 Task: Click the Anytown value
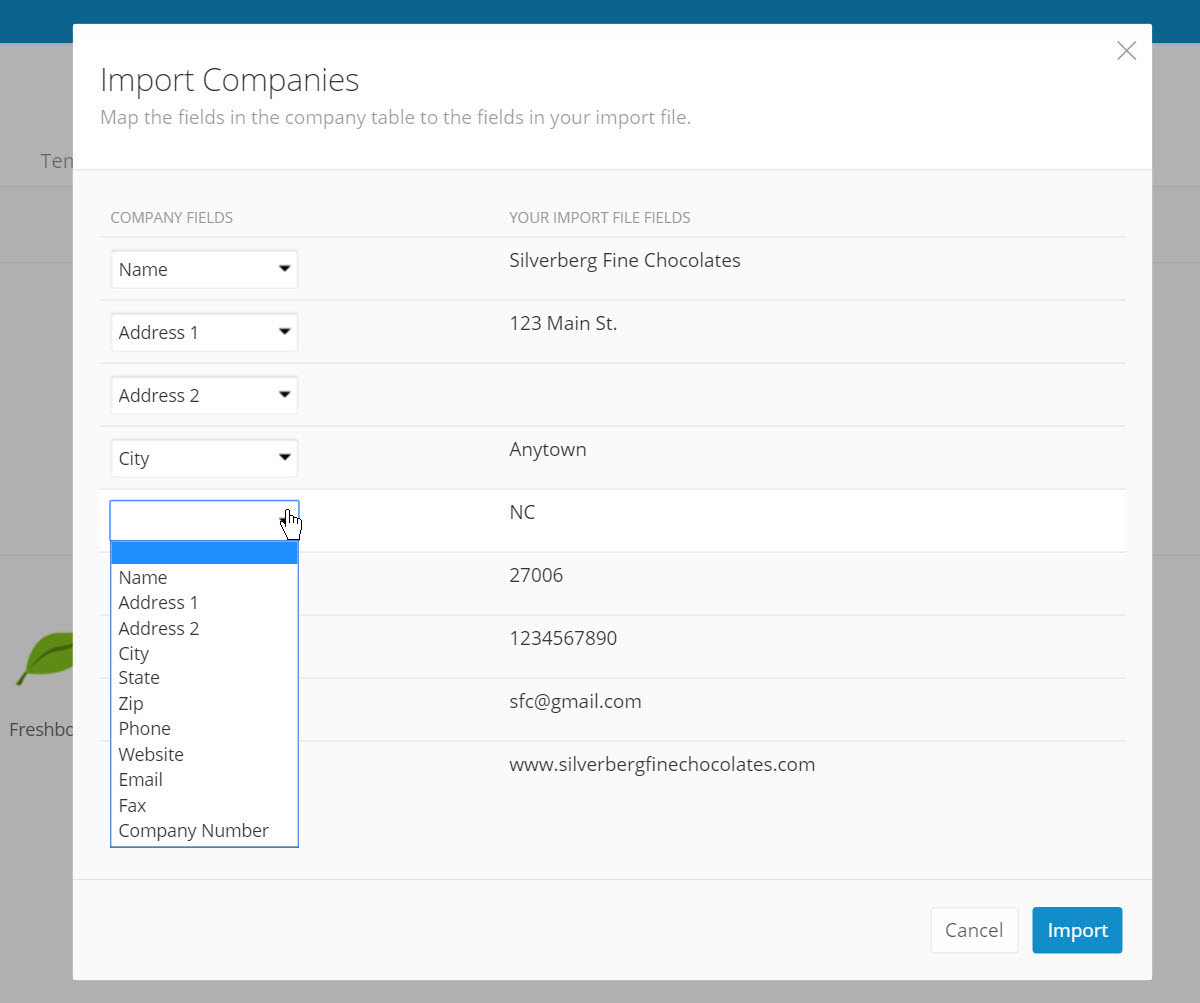(548, 450)
